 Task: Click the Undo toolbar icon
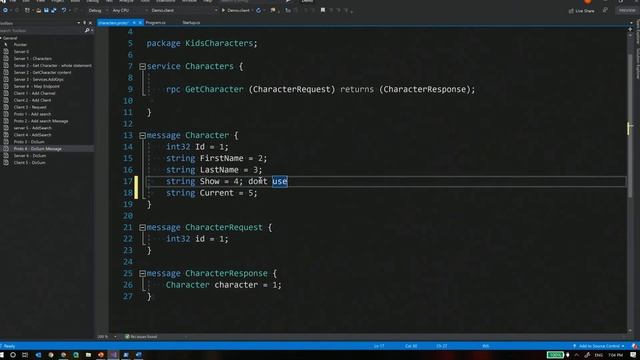tap(64, 10)
